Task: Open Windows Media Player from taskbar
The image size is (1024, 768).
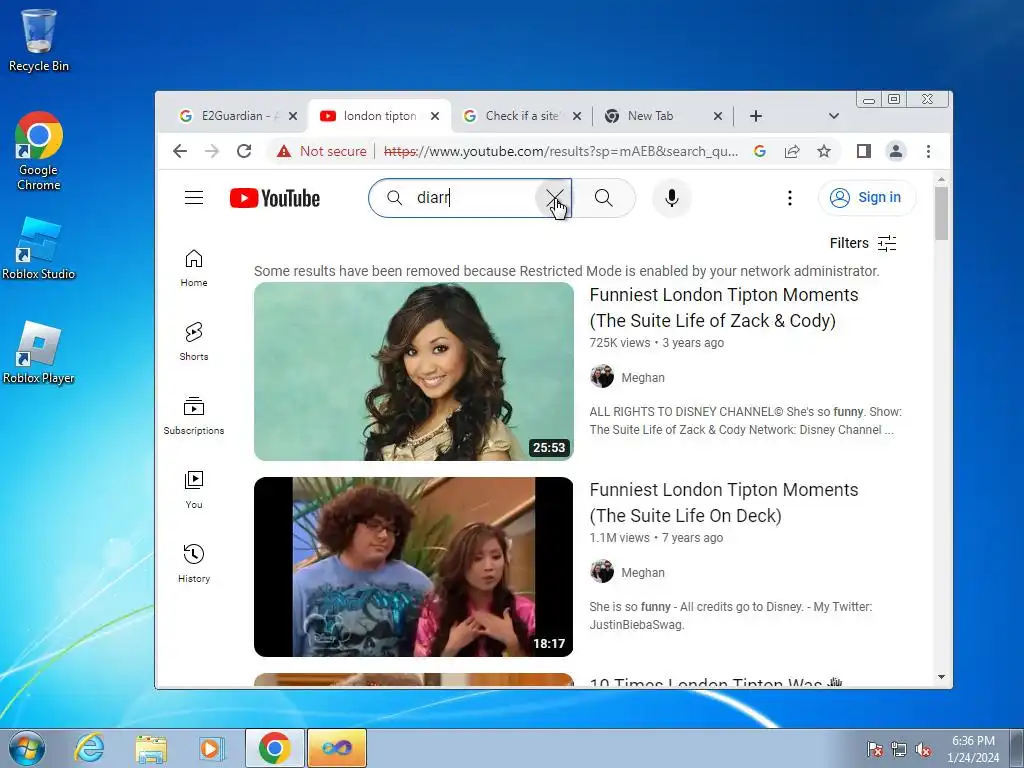Action: click(212, 748)
